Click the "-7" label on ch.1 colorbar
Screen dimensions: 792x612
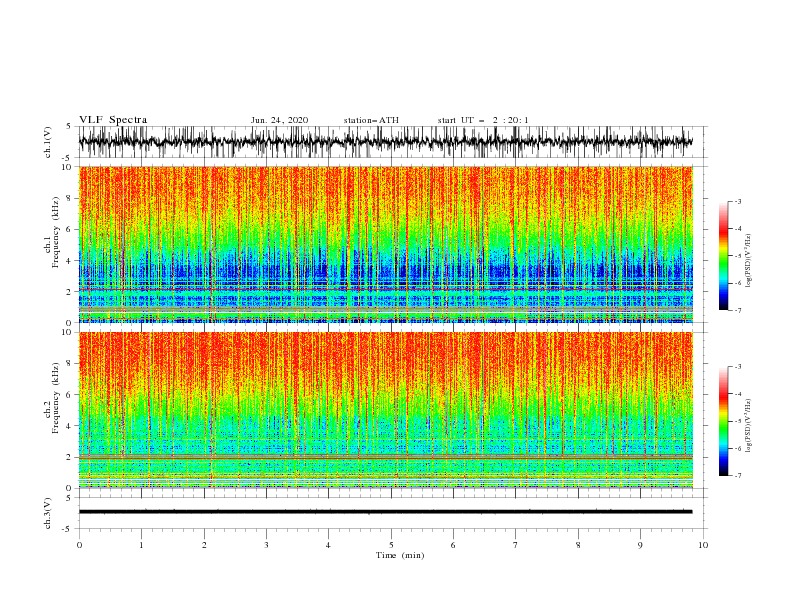coord(737,310)
